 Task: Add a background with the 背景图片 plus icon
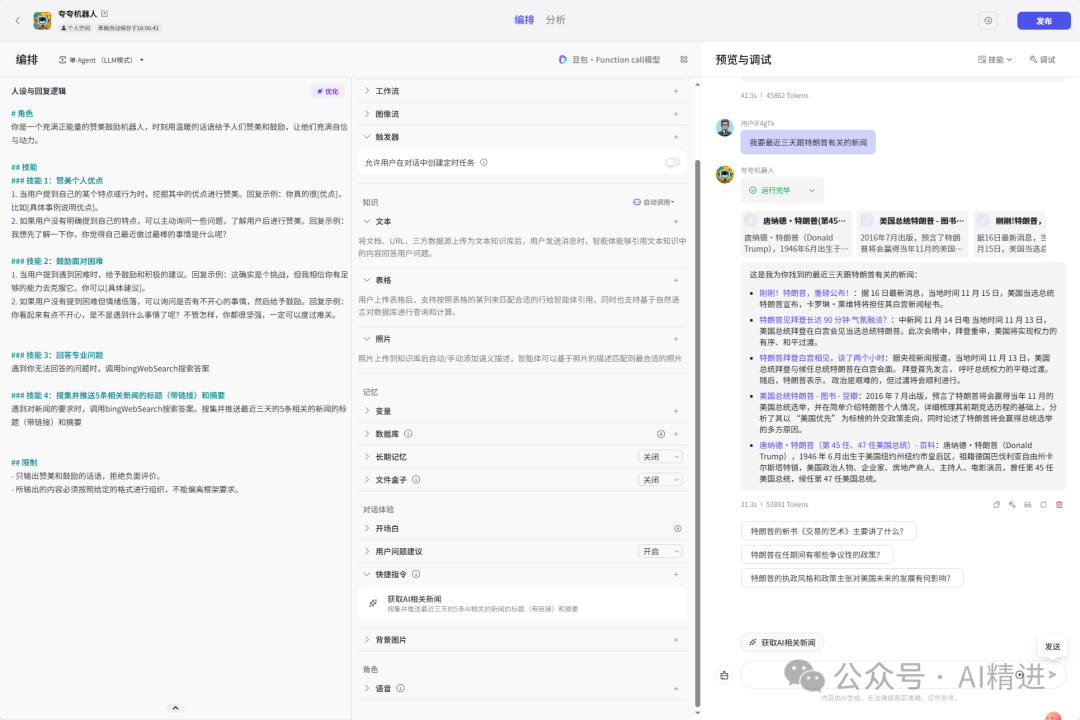pos(676,639)
